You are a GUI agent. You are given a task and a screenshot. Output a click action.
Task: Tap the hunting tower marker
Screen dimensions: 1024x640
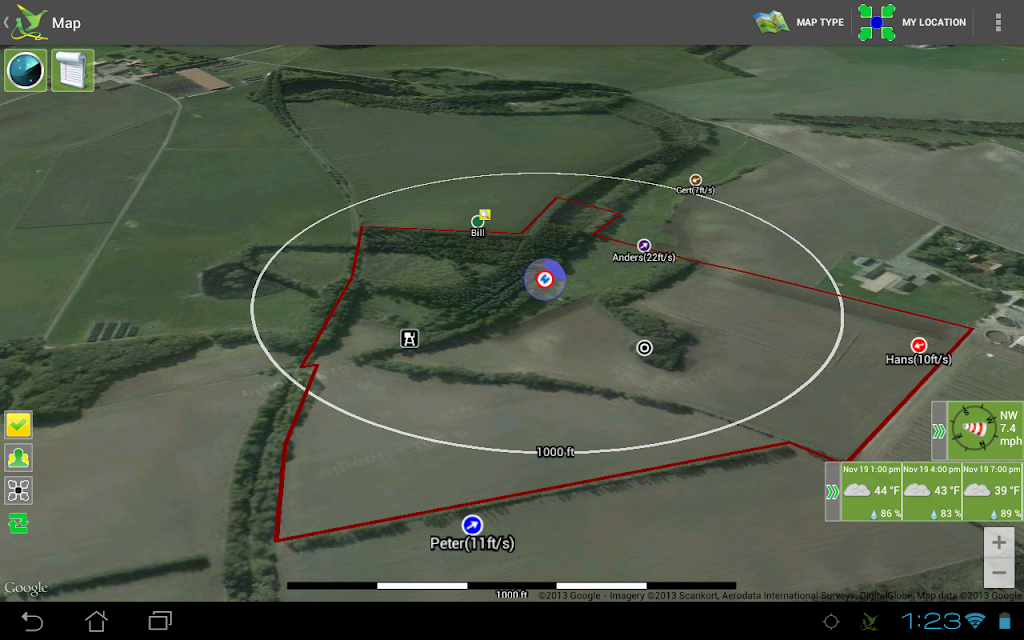(x=409, y=338)
